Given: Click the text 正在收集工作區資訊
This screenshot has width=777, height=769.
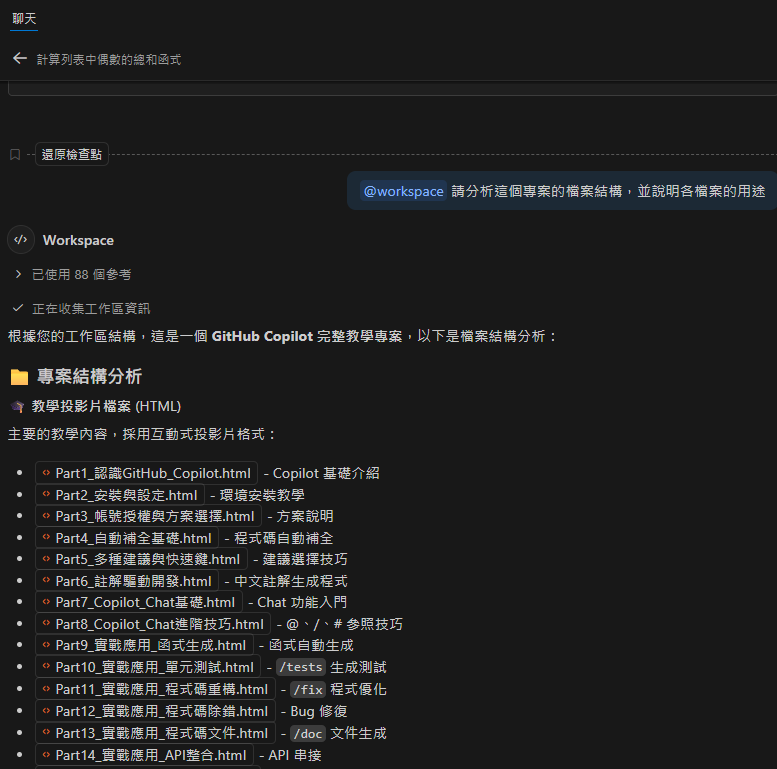Looking at the screenshot, I should tap(91, 309).
